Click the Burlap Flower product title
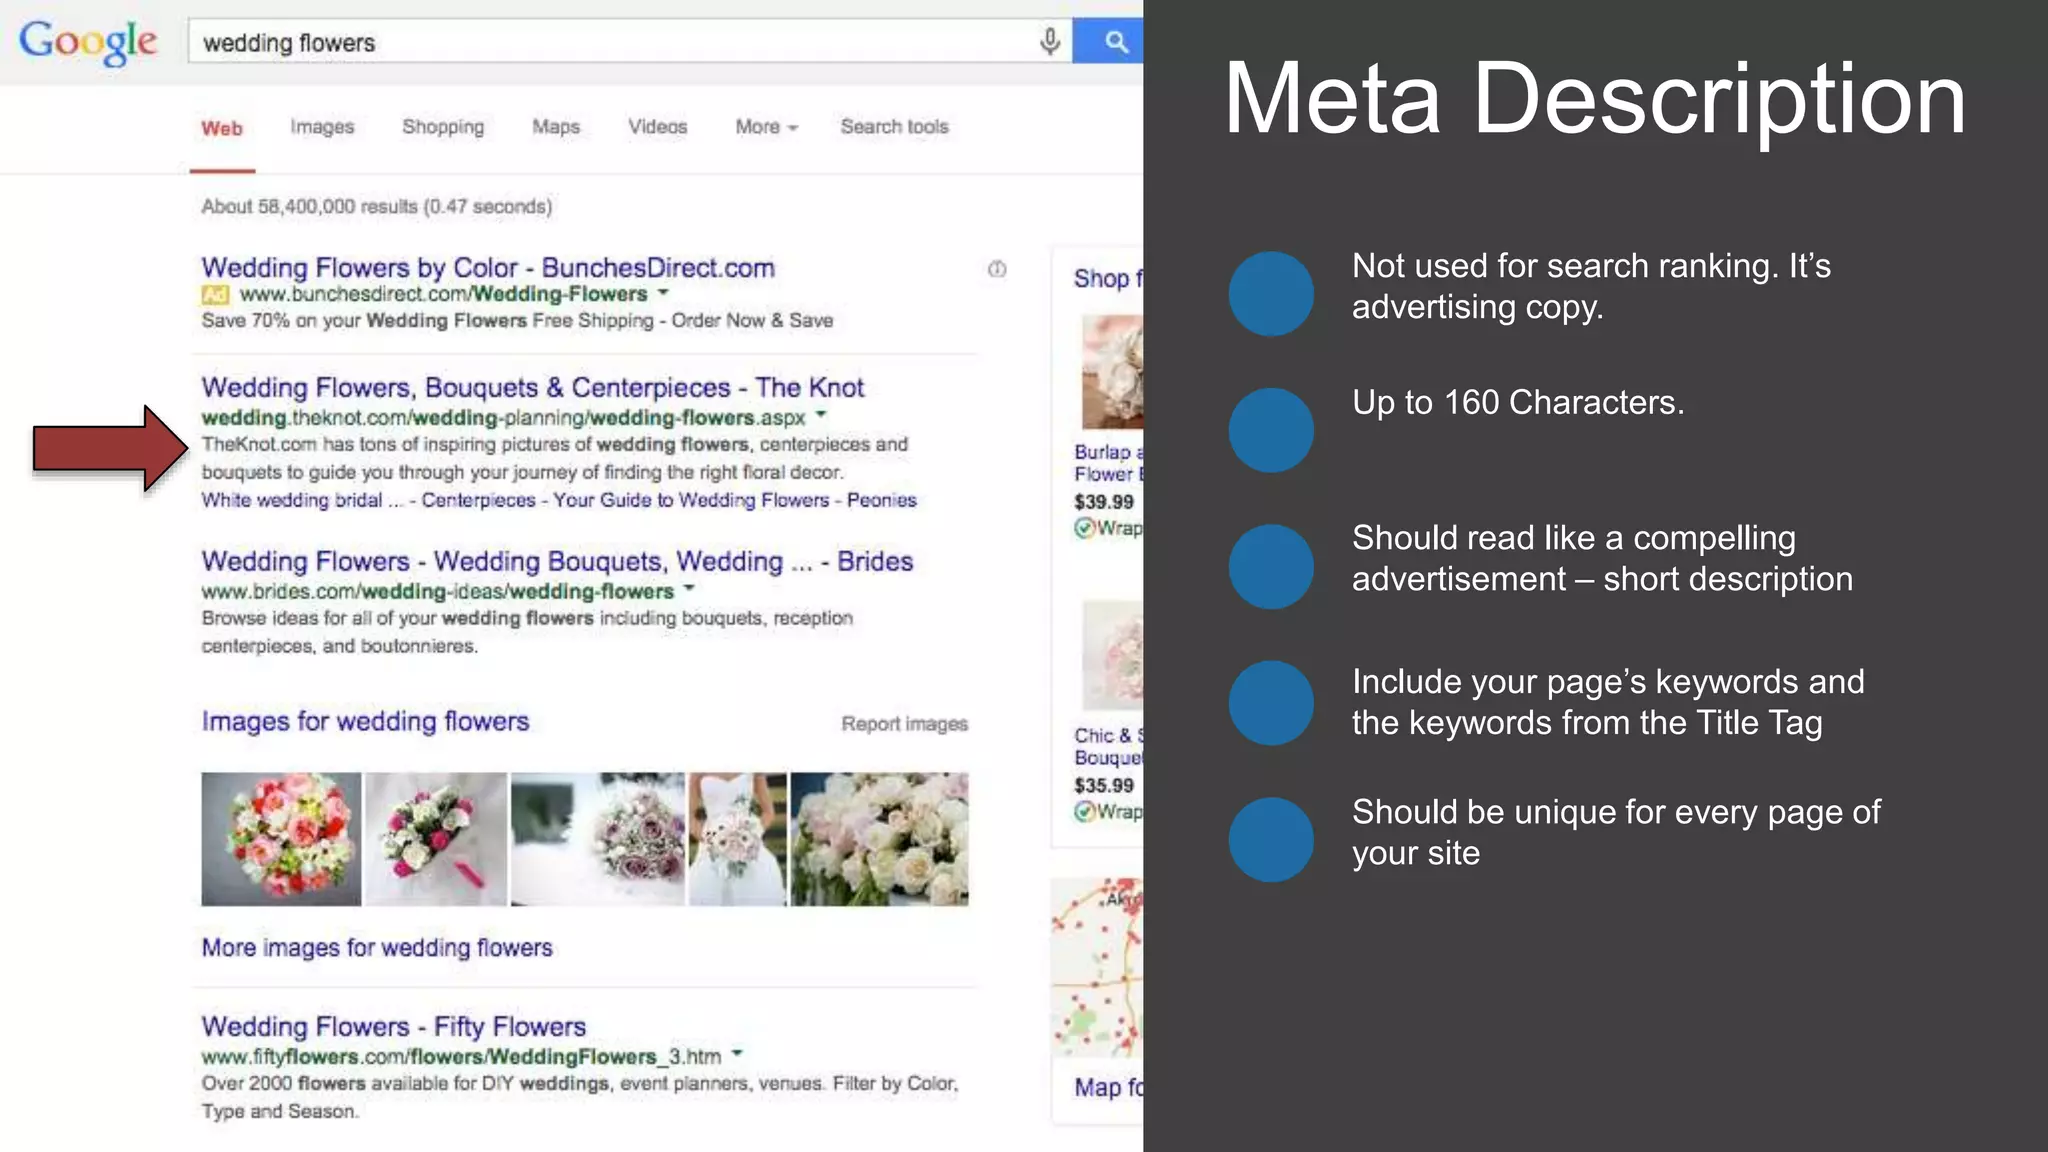The height and width of the screenshot is (1152, 2048). pyautogui.click(x=1108, y=463)
